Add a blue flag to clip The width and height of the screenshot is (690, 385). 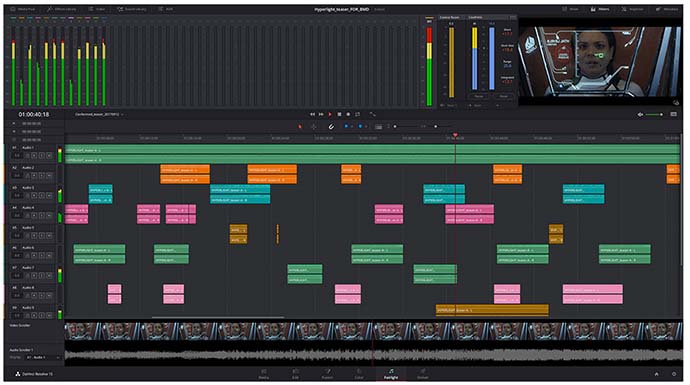click(x=346, y=127)
